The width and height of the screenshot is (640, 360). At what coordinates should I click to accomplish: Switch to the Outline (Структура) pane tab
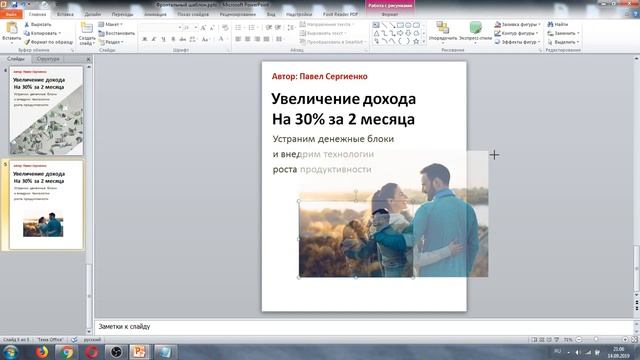pyautogui.click(x=48, y=59)
